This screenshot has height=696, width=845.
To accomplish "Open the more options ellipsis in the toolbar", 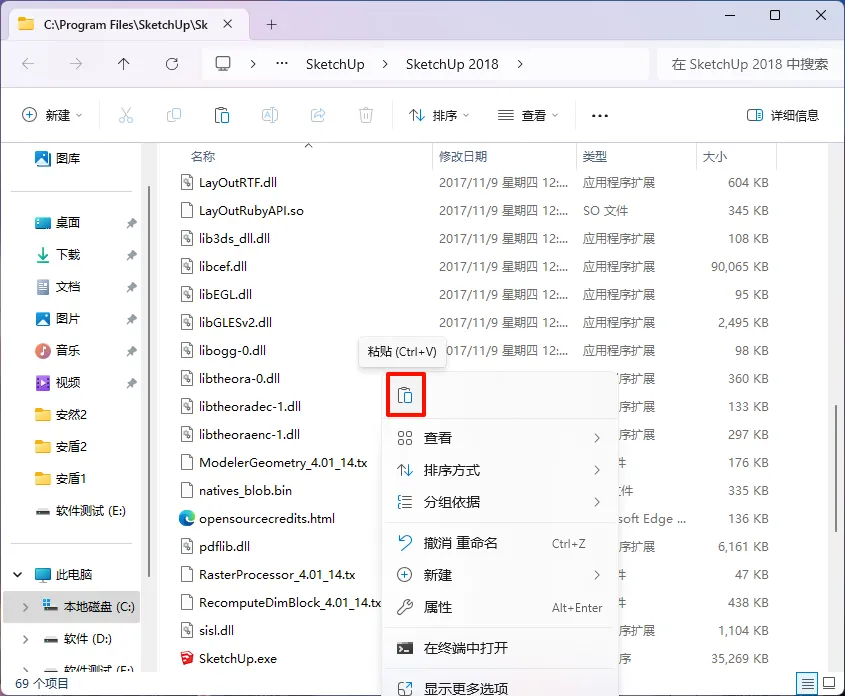I will [x=600, y=115].
